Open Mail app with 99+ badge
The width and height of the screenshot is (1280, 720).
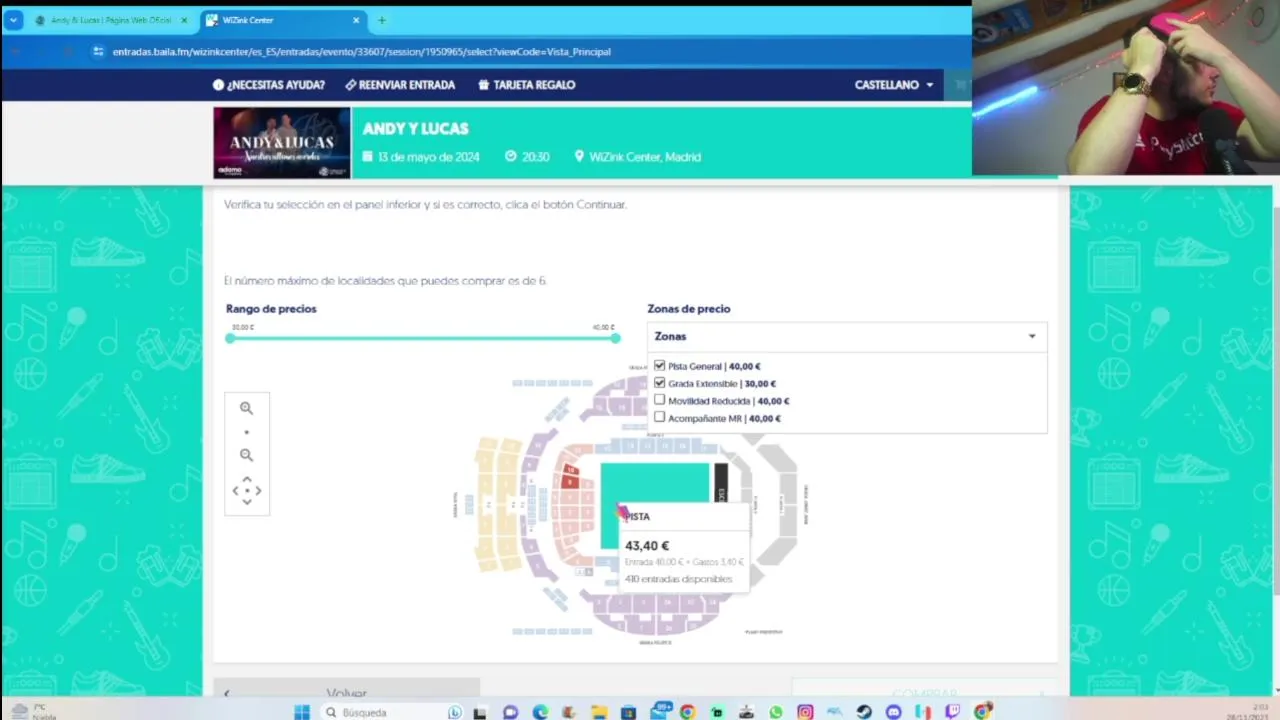pos(659,711)
